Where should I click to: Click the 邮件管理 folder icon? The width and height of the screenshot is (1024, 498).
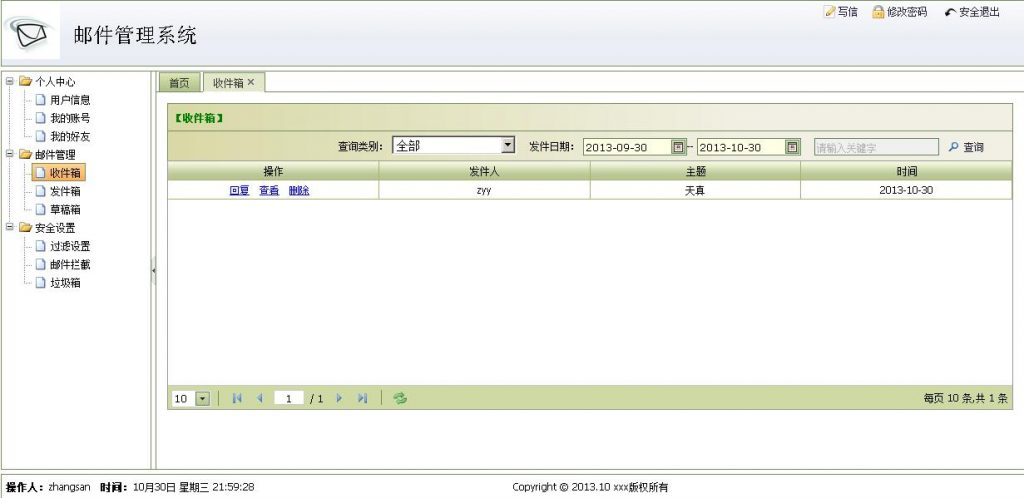(25, 155)
